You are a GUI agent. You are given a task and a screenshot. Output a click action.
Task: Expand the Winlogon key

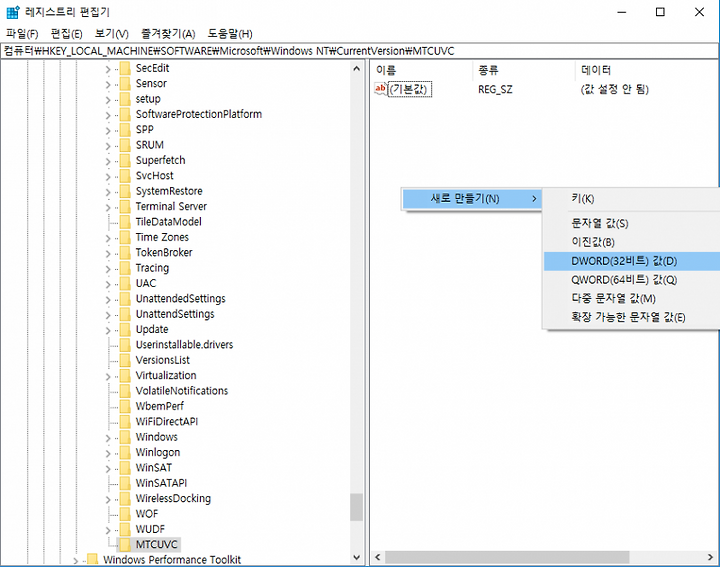click(108, 453)
